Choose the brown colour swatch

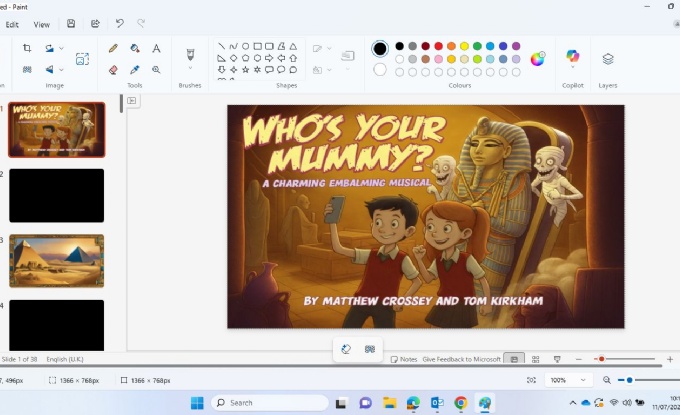425,59
